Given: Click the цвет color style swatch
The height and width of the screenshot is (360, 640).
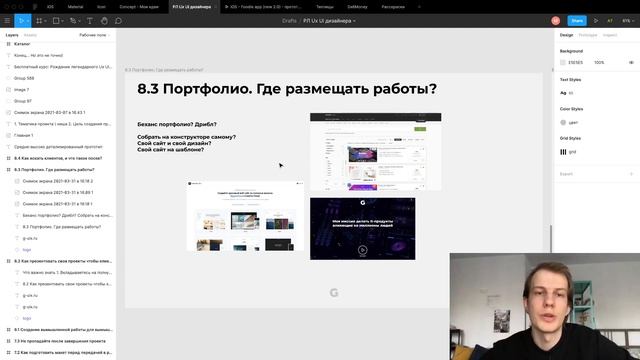Looking at the screenshot, I should pos(563,122).
